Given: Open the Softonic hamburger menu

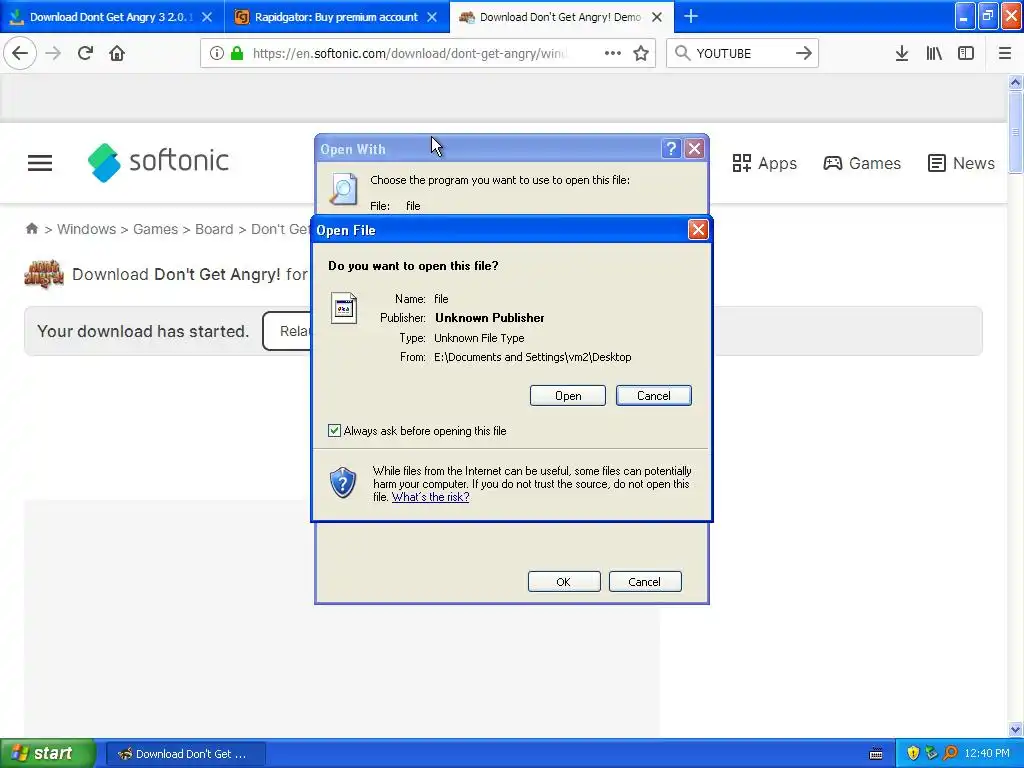Looking at the screenshot, I should coord(40,163).
